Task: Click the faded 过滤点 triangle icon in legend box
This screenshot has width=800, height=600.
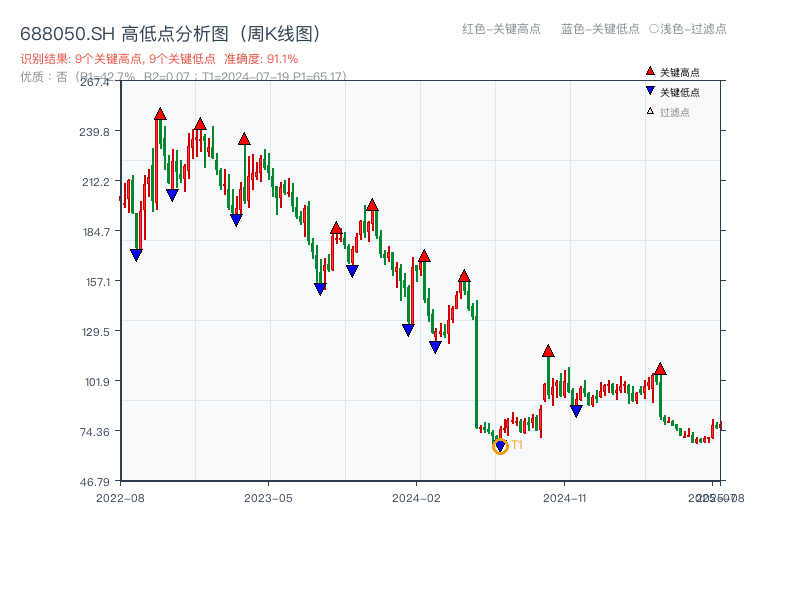Action: 648,110
